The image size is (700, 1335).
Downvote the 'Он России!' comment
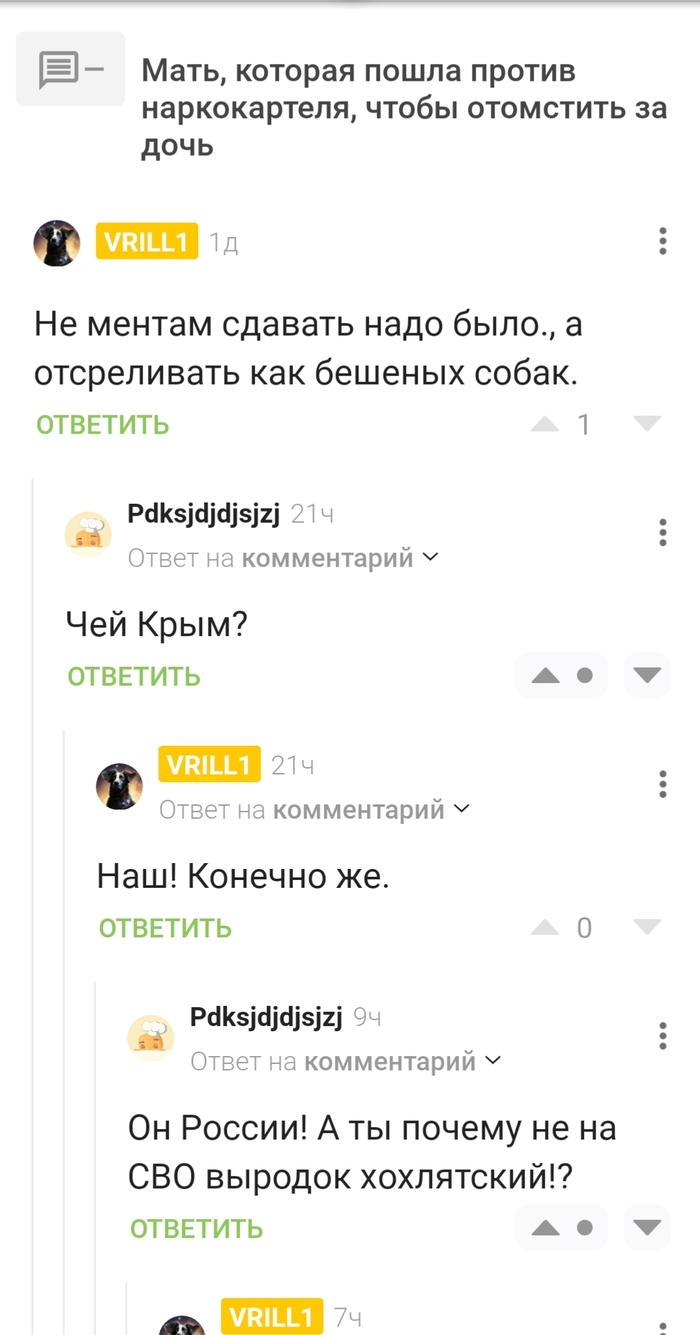(647, 1228)
